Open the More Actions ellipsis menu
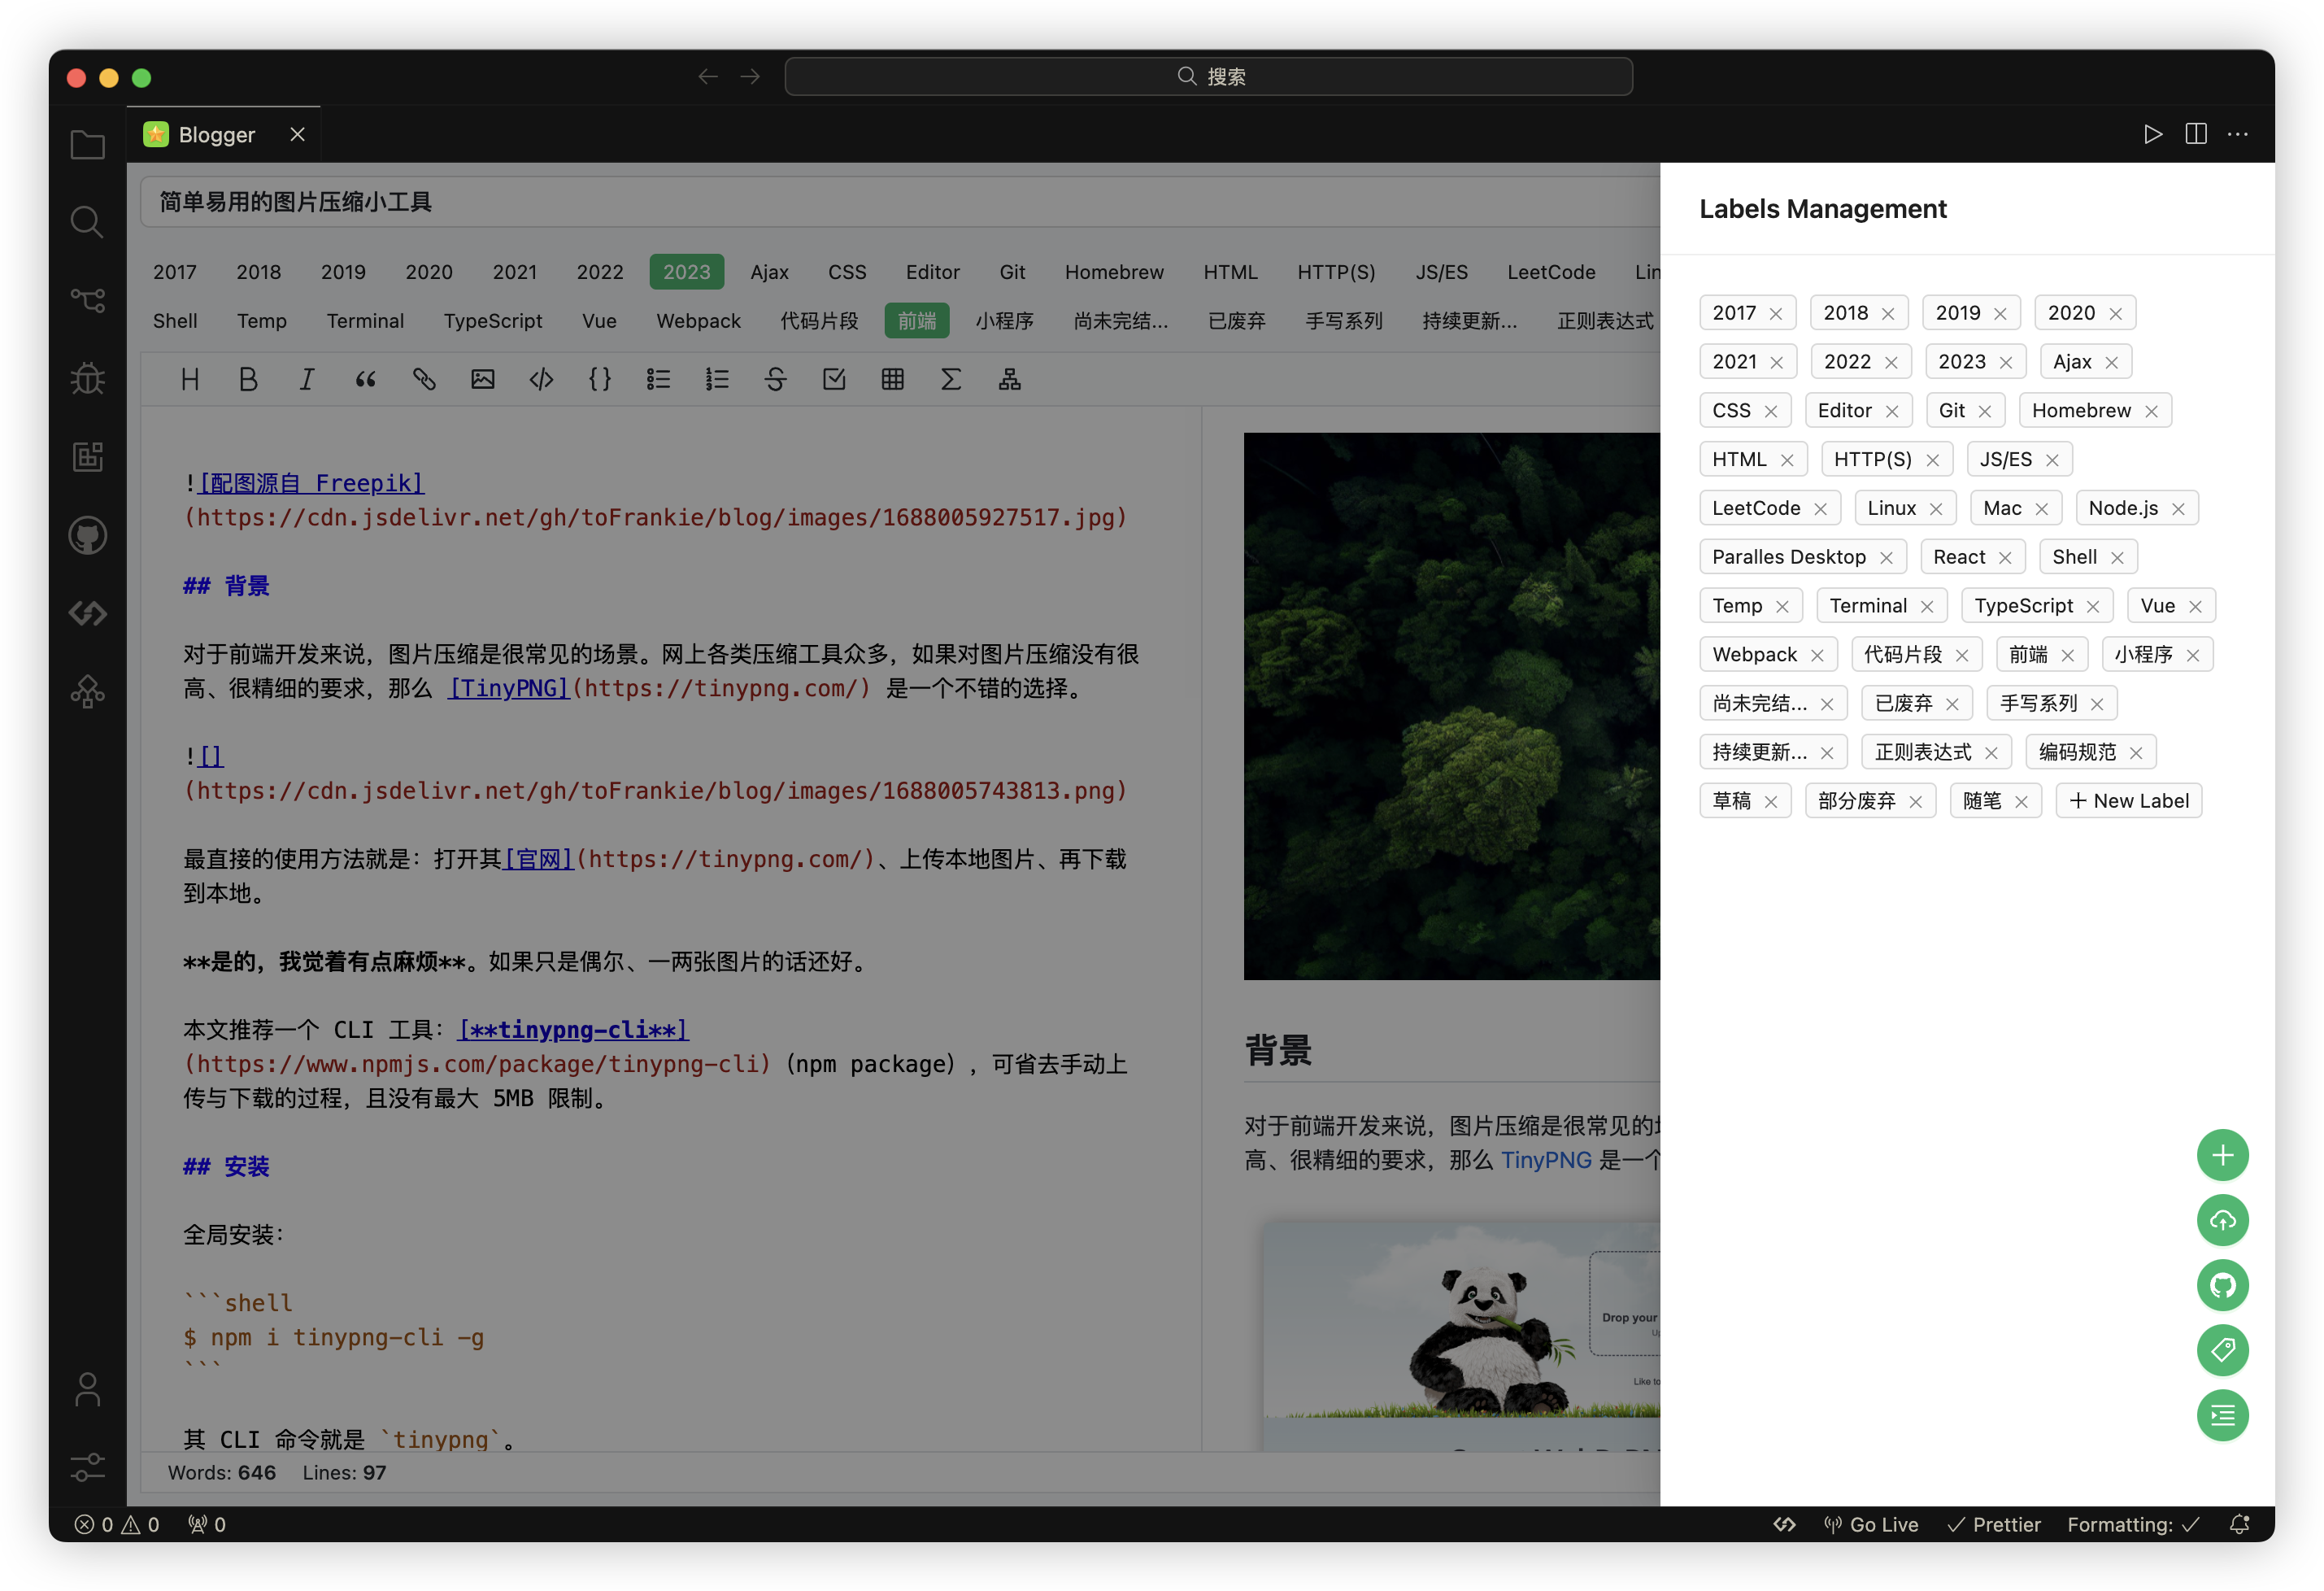 [2238, 134]
